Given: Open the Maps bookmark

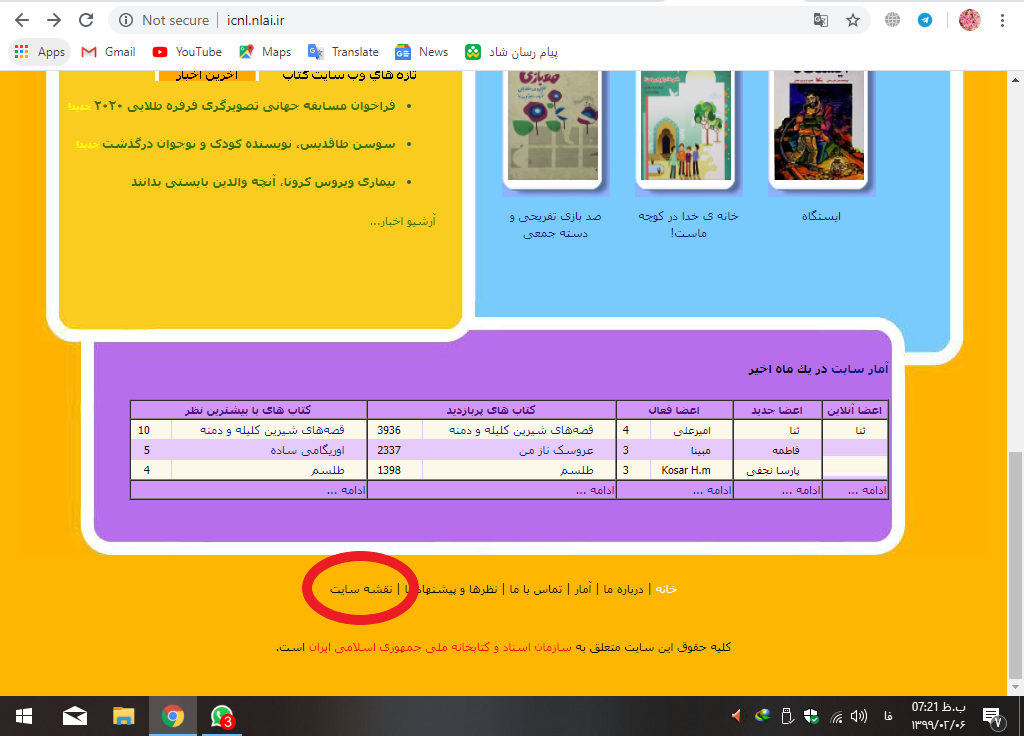Looking at the screenshot, I should coord(265,52).
